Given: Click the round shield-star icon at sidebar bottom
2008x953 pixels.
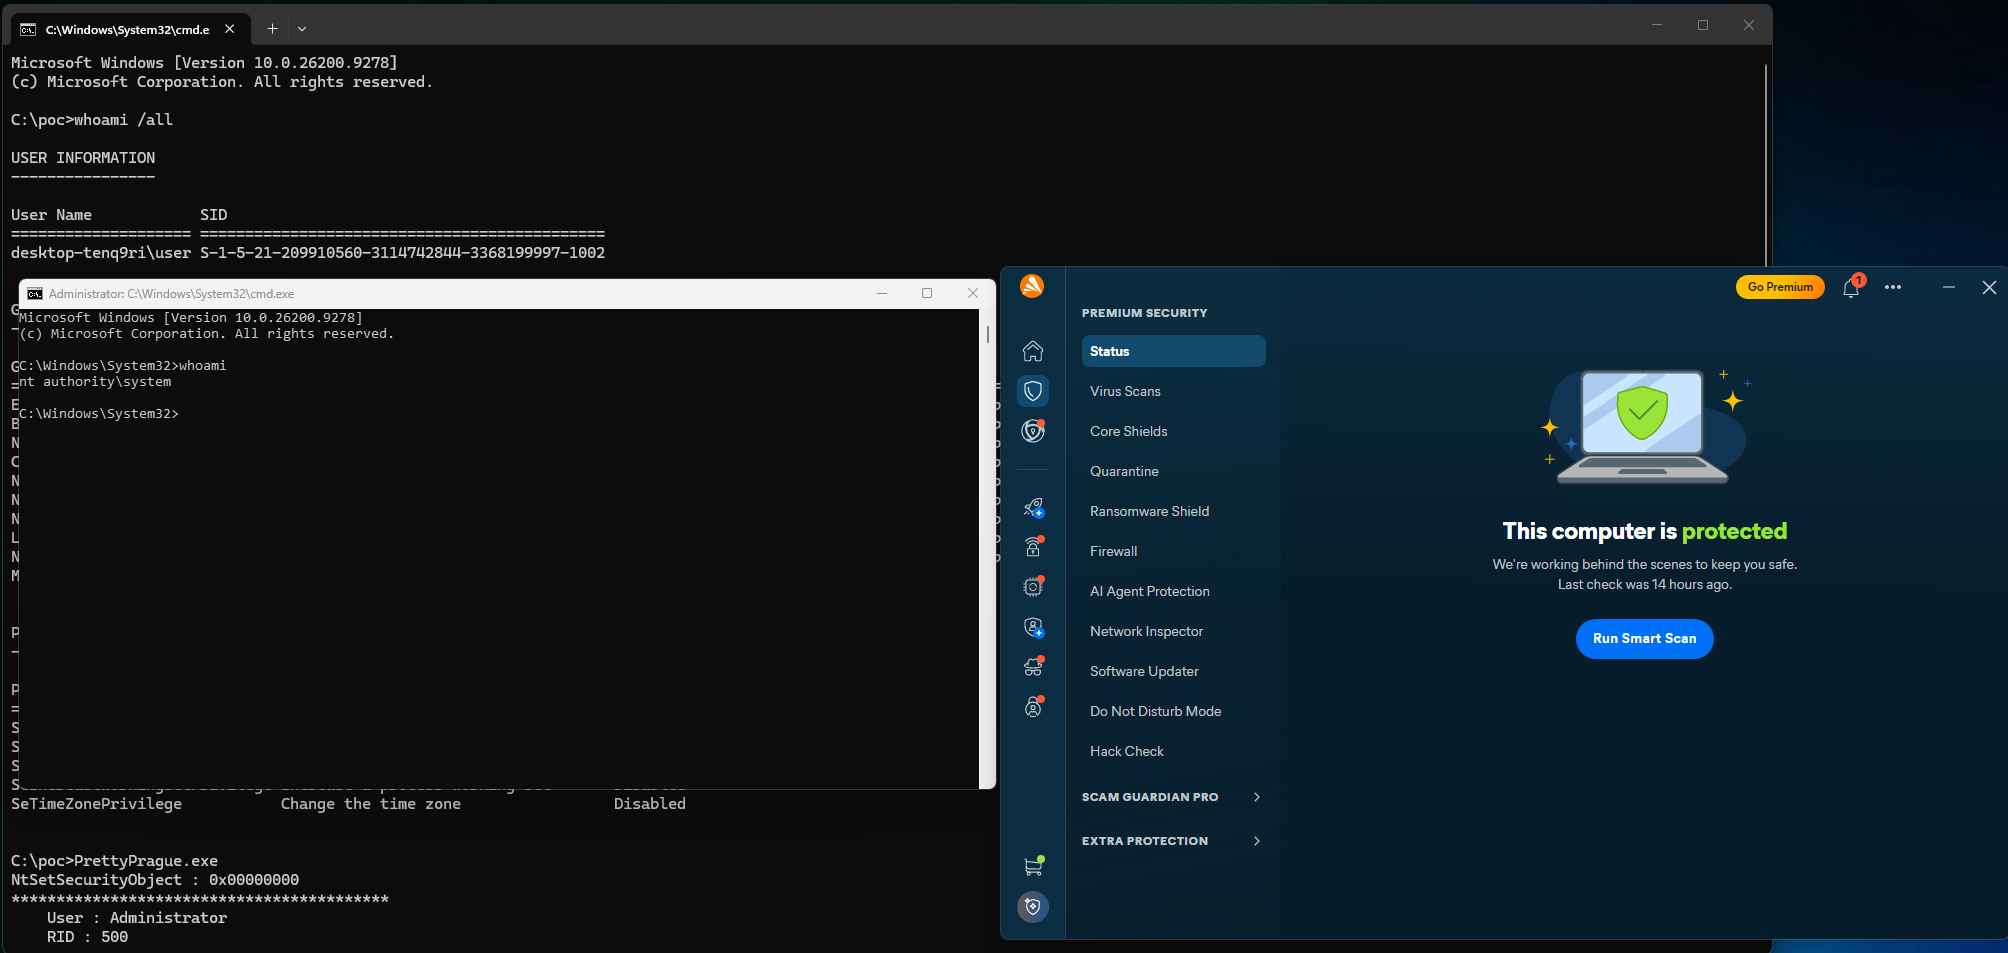Looking at the screenshot, I should click(x=1033, y=907).
